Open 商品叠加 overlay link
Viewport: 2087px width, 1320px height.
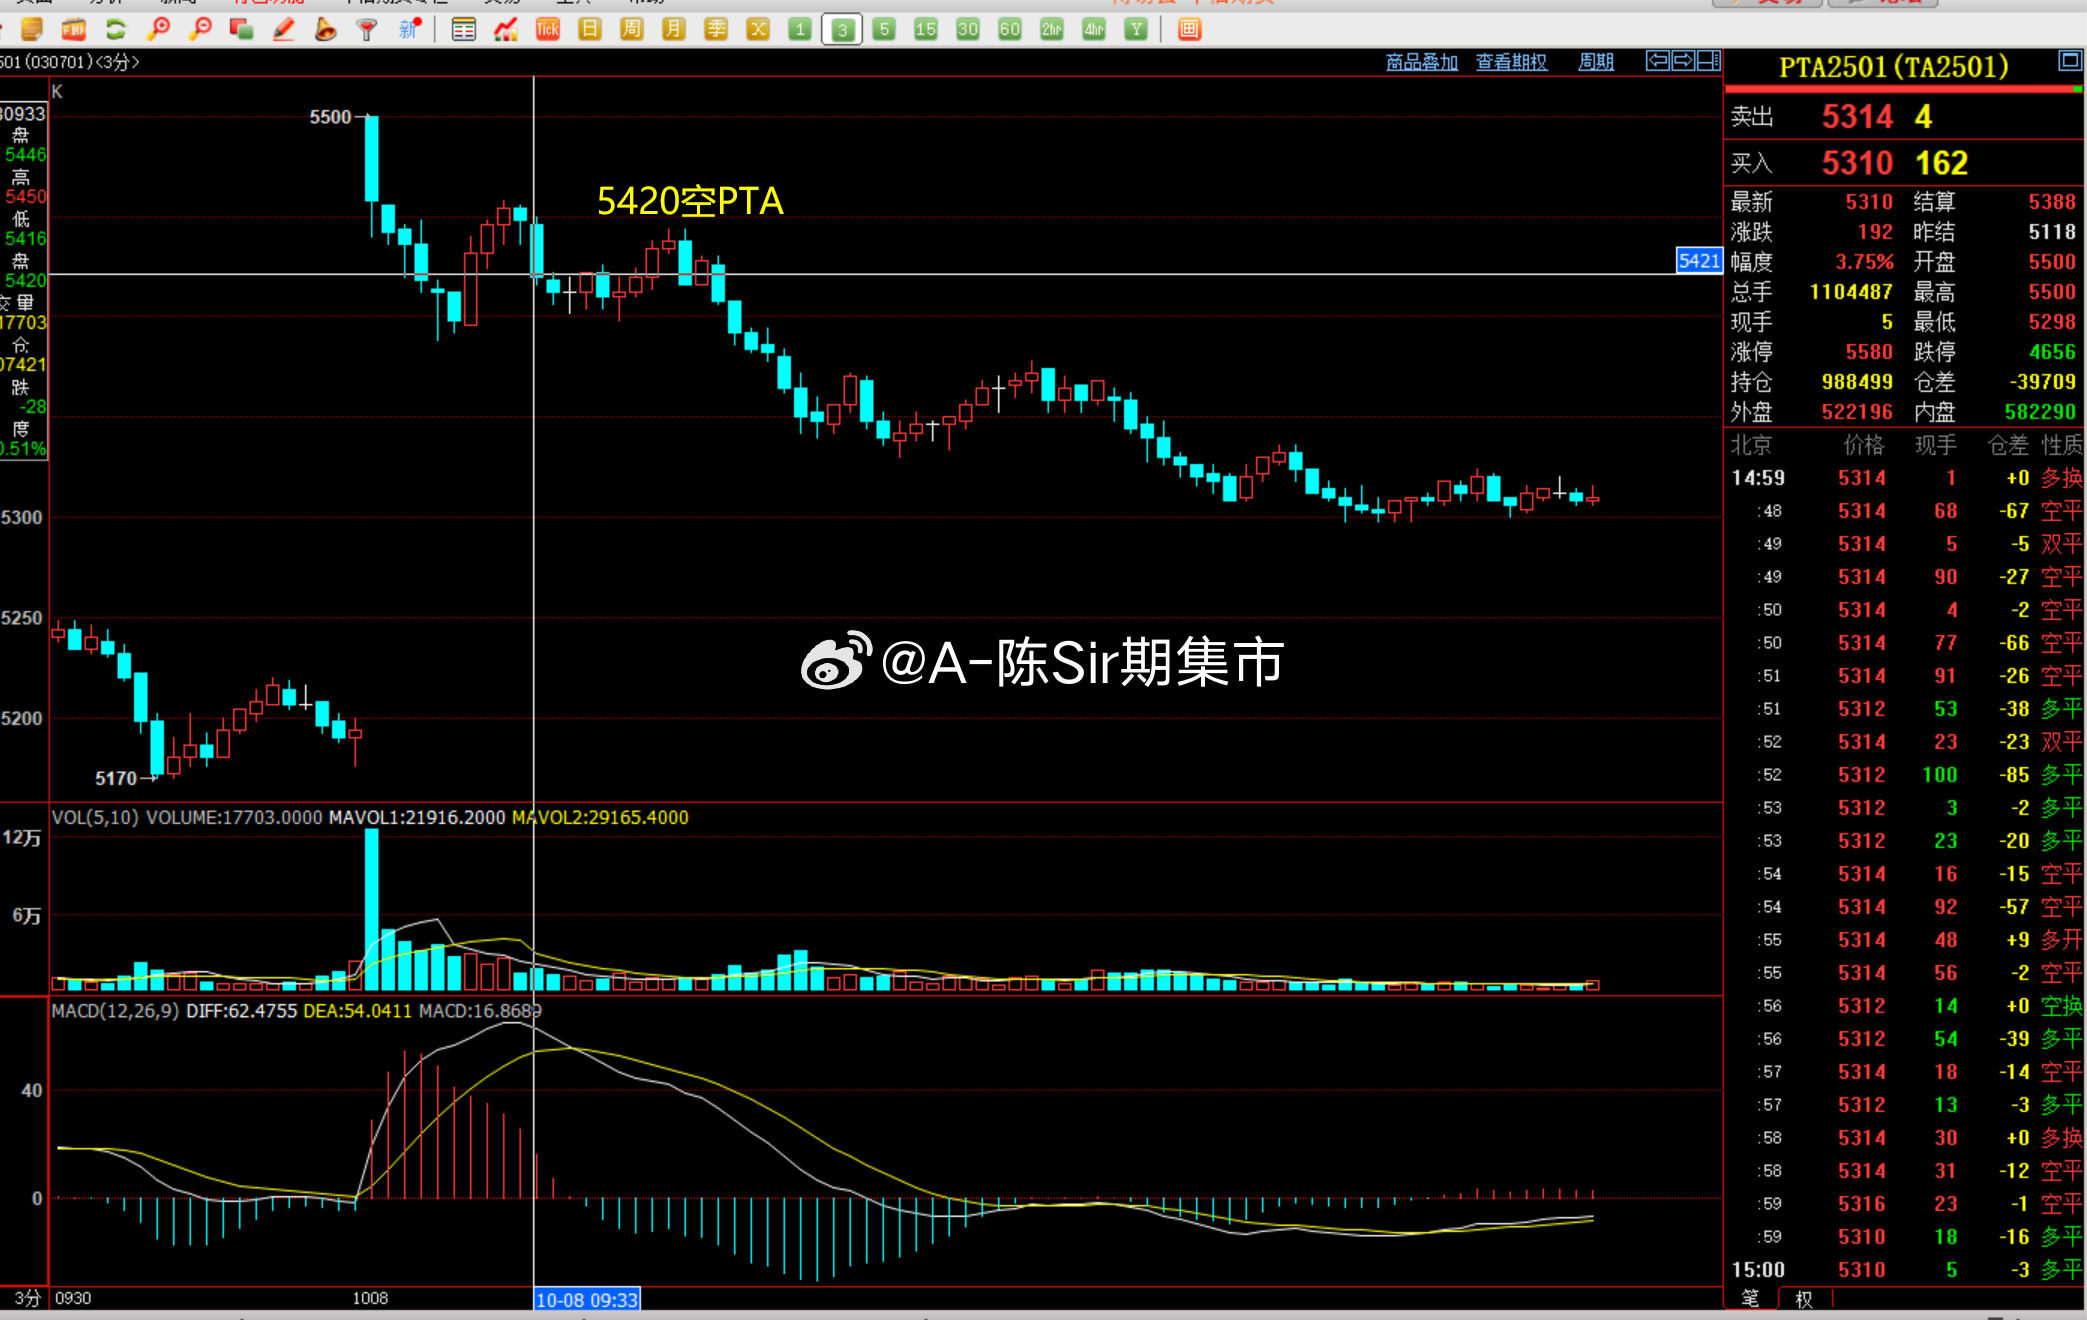[x=1422, y=62]
